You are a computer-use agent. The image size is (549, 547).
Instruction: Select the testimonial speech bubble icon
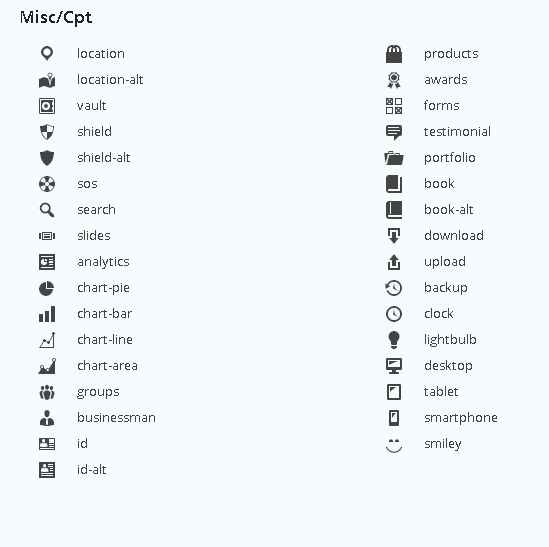pyautogui.click(x=394, y=132)
